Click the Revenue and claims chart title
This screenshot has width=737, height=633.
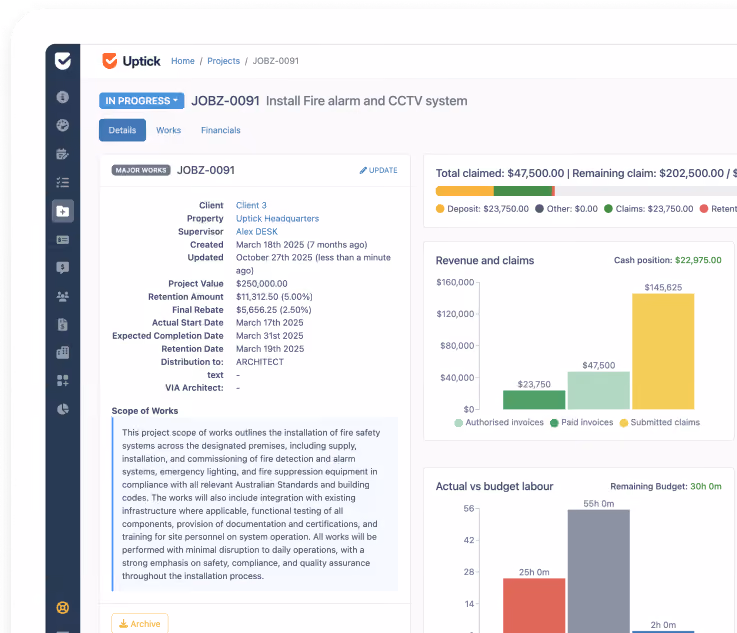click(x=485, y=260)
